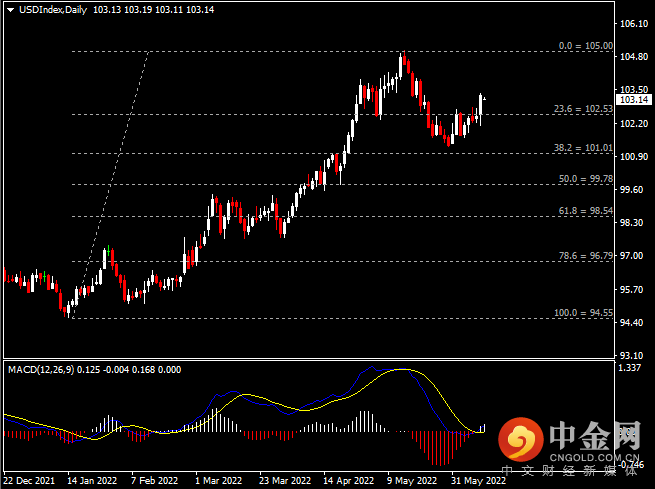655x489 pixels.
Task: Click the CNGOLD.COM.CN watermark text
Action: 594,457
